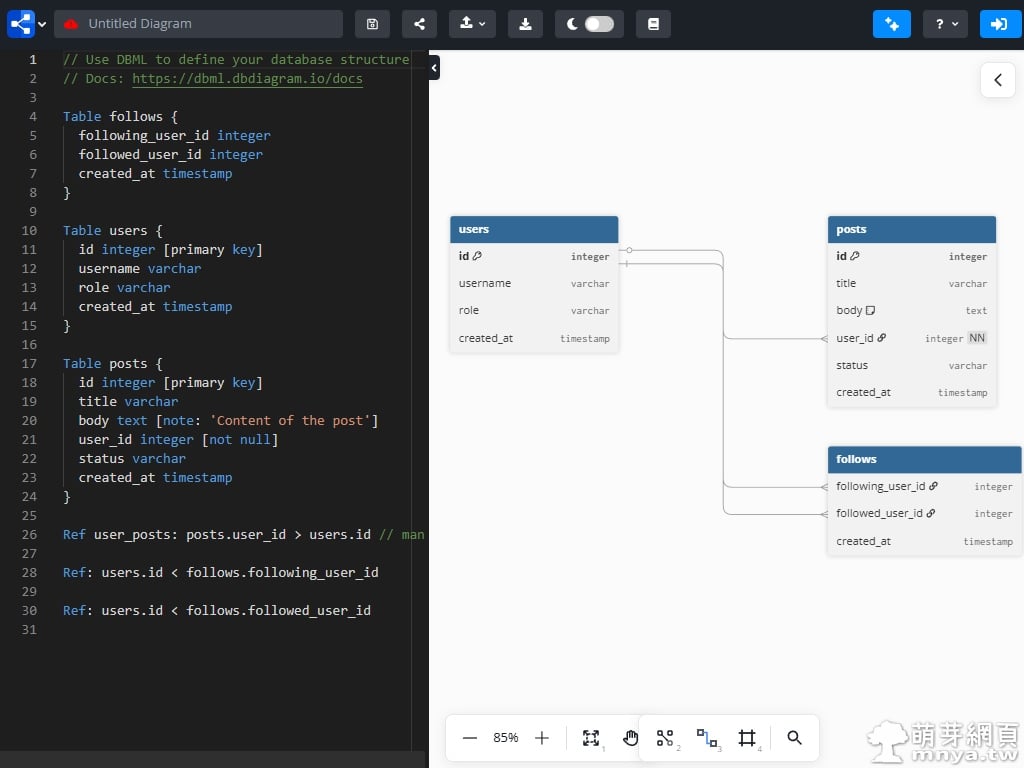
Task: Click the sign-in arrow icon
Action: tap(1000, 24)
